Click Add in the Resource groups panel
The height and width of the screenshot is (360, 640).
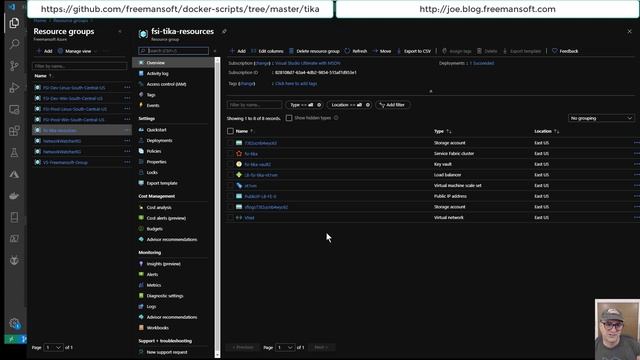click(x=44, y=51)
